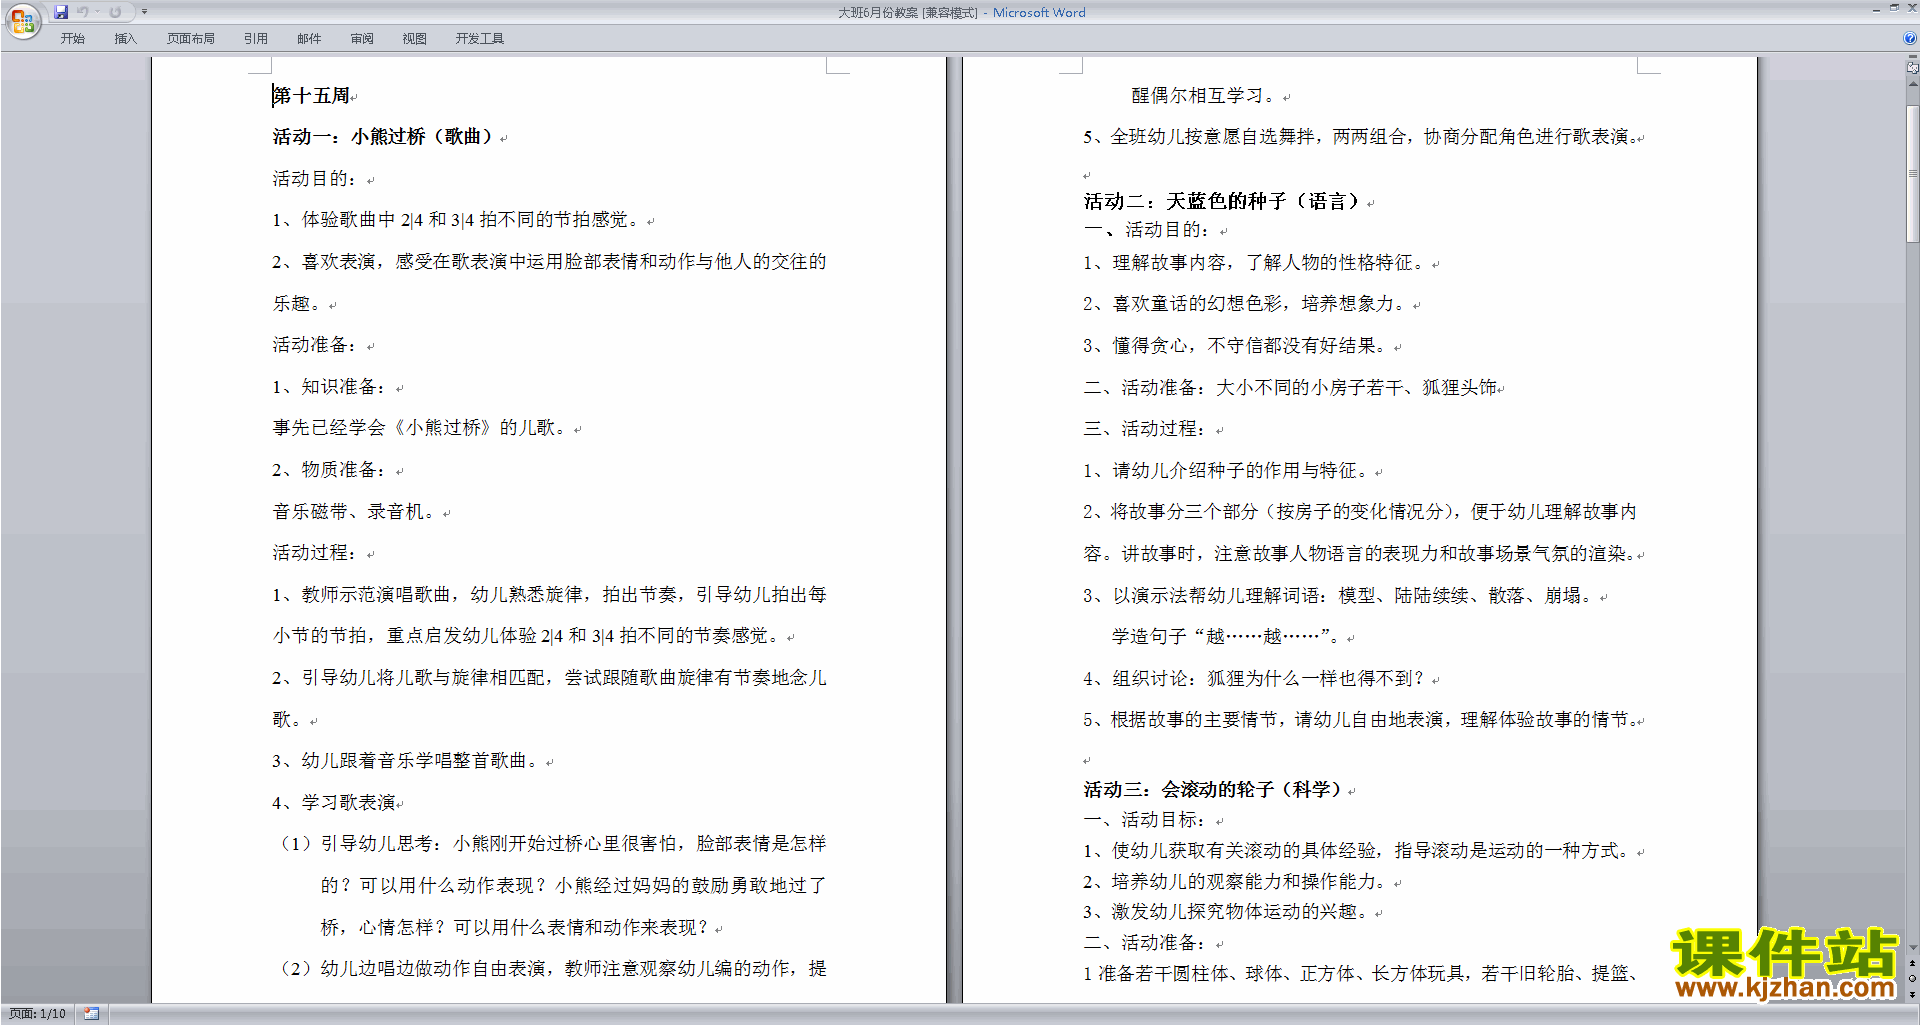This screenshot has height=1025, width=1920.
Task: Click the line 3、幼儿跟着音乐学唱整首歌曲。
Action: click(408, 761)
